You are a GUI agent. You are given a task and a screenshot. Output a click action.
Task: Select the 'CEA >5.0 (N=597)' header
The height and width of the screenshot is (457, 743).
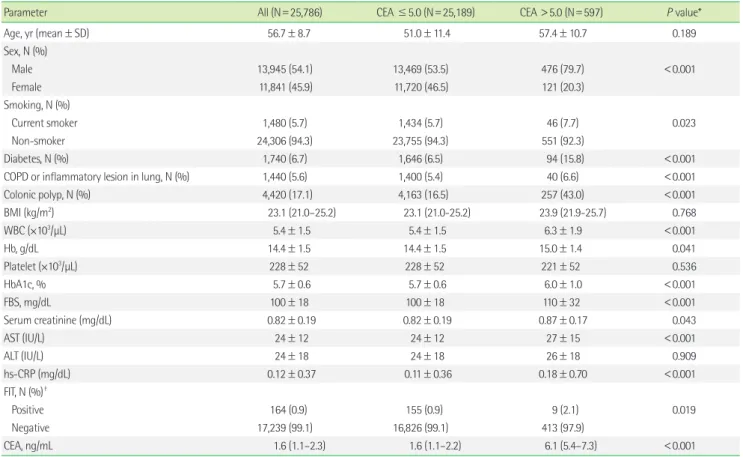(561, 12)
